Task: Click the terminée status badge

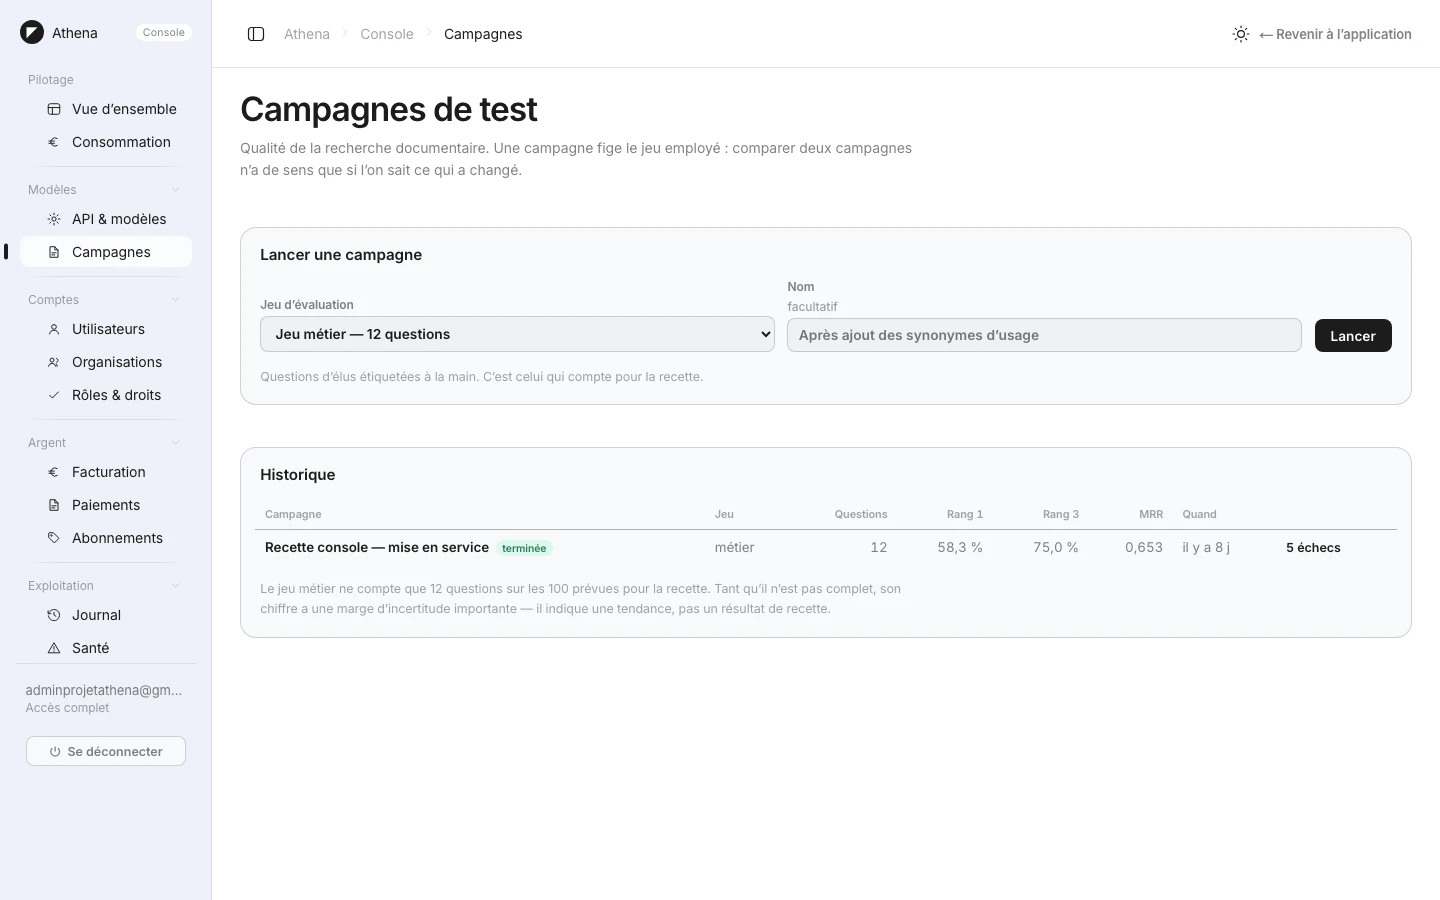Action: (524, 548)
